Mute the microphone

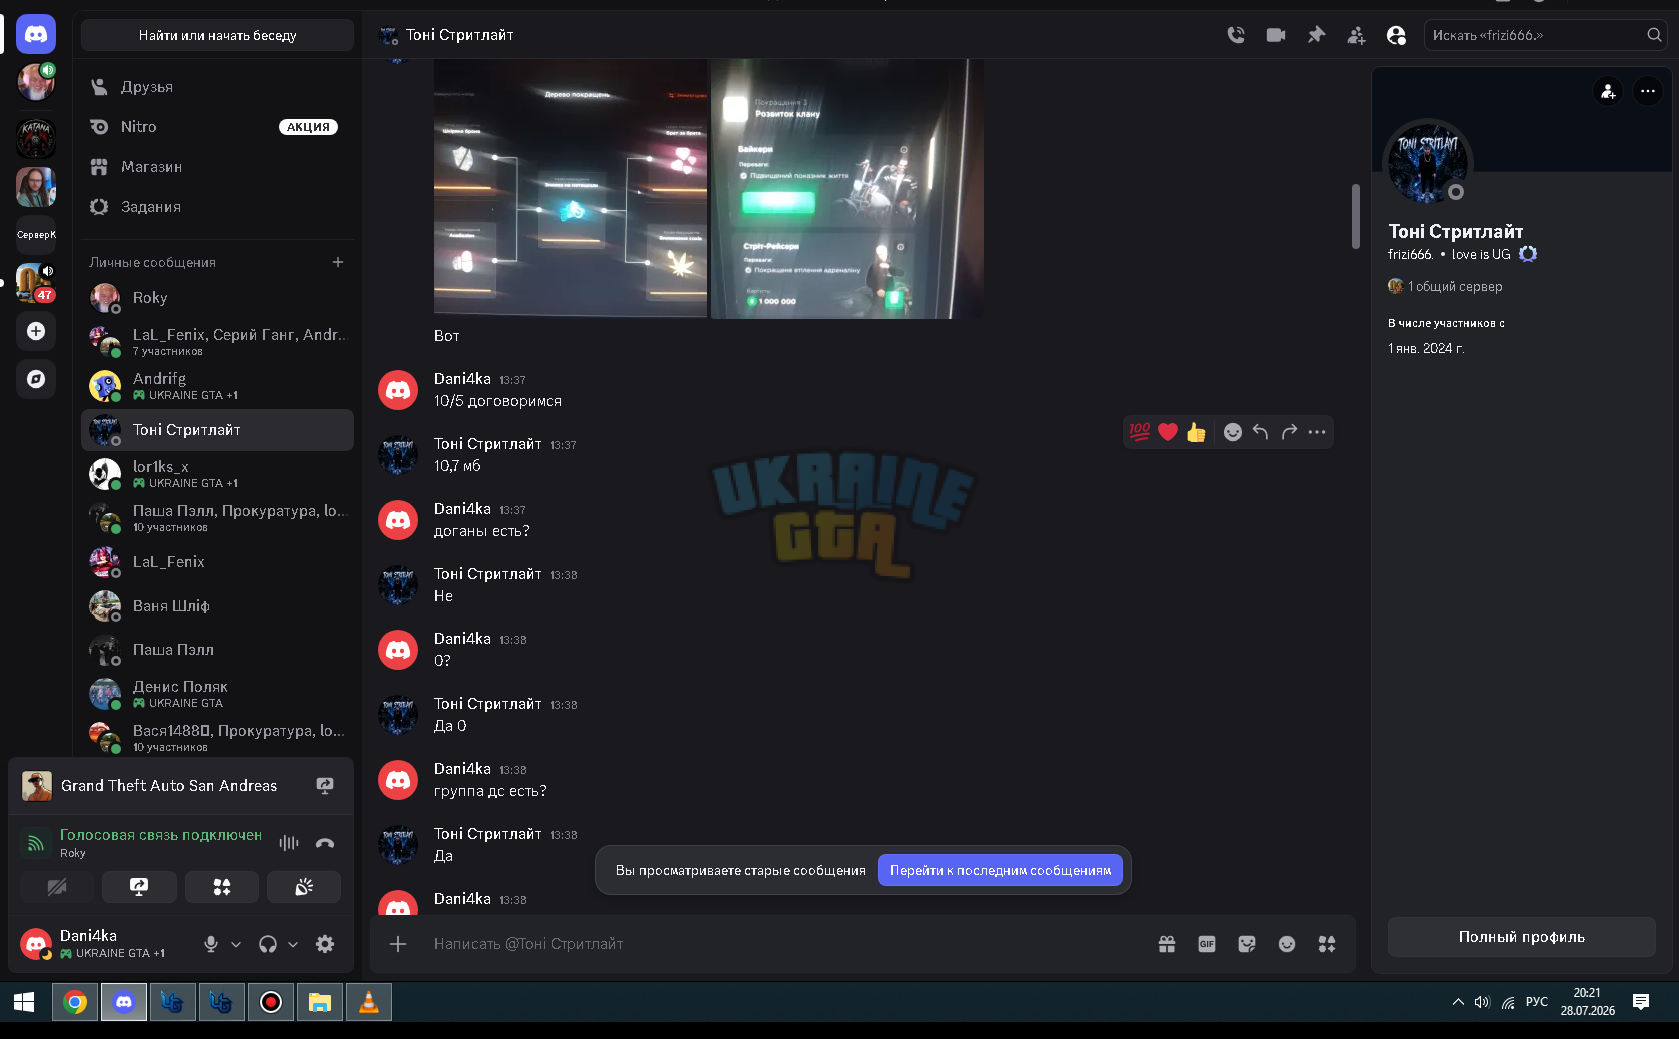211,944
